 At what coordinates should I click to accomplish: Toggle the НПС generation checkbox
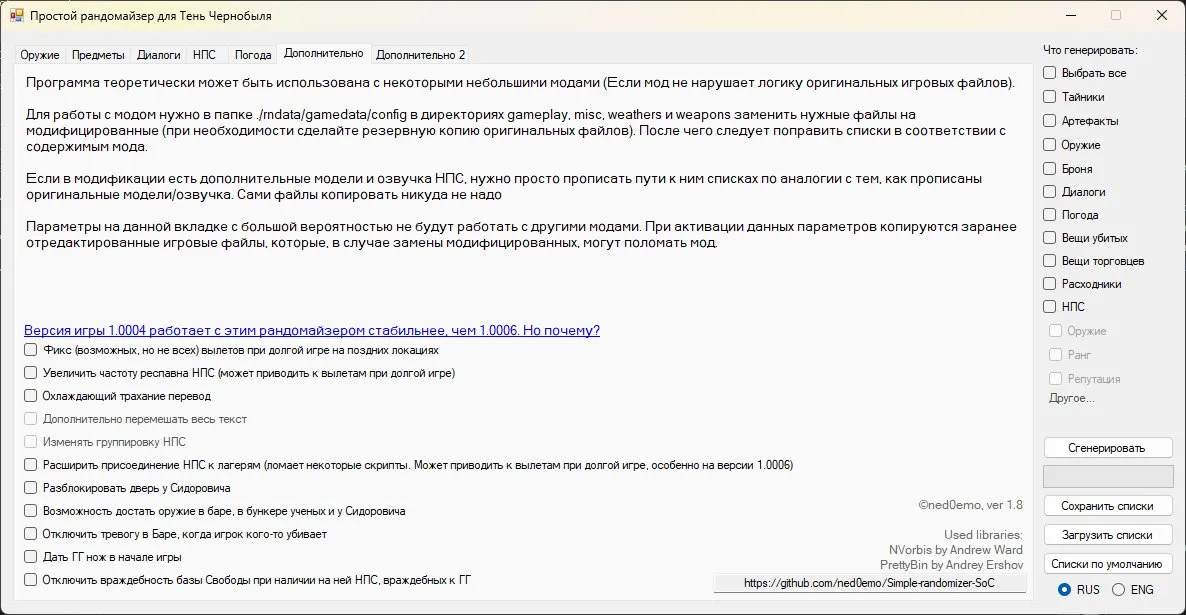point(1050,306)
